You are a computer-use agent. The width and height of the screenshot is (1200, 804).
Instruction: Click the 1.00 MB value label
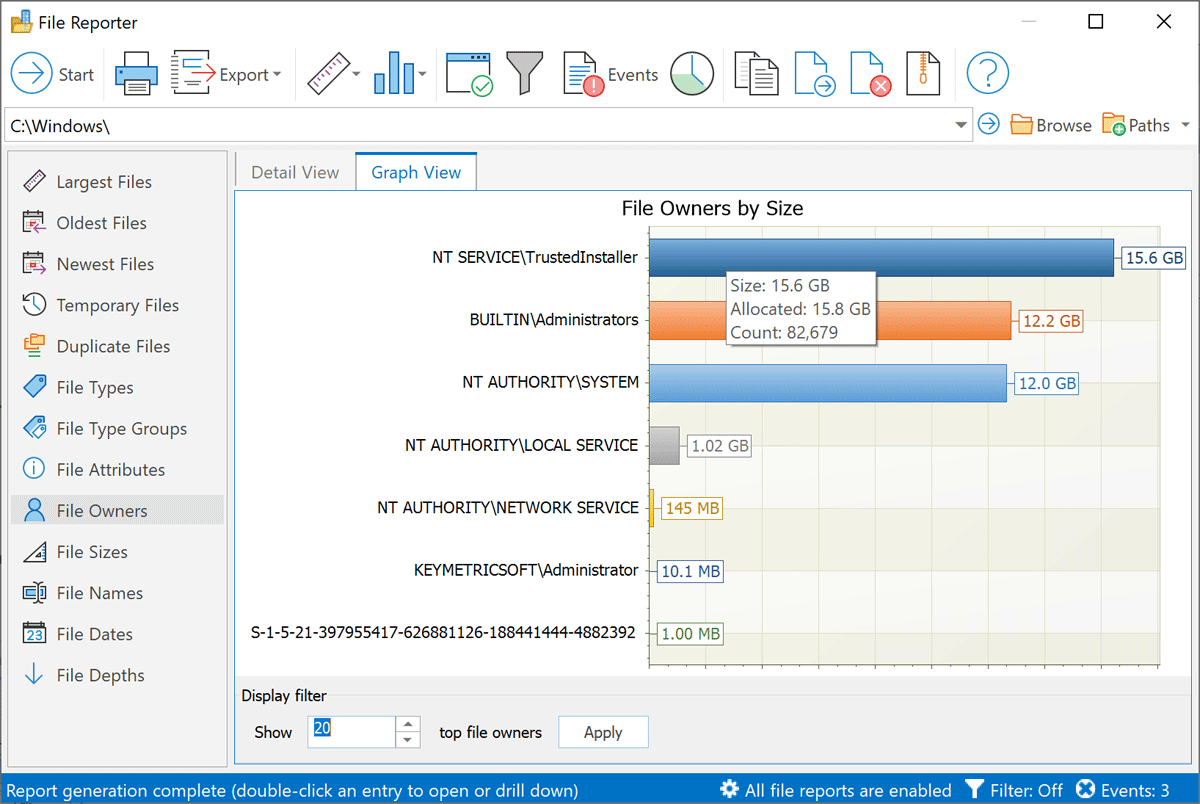[690, 634]
